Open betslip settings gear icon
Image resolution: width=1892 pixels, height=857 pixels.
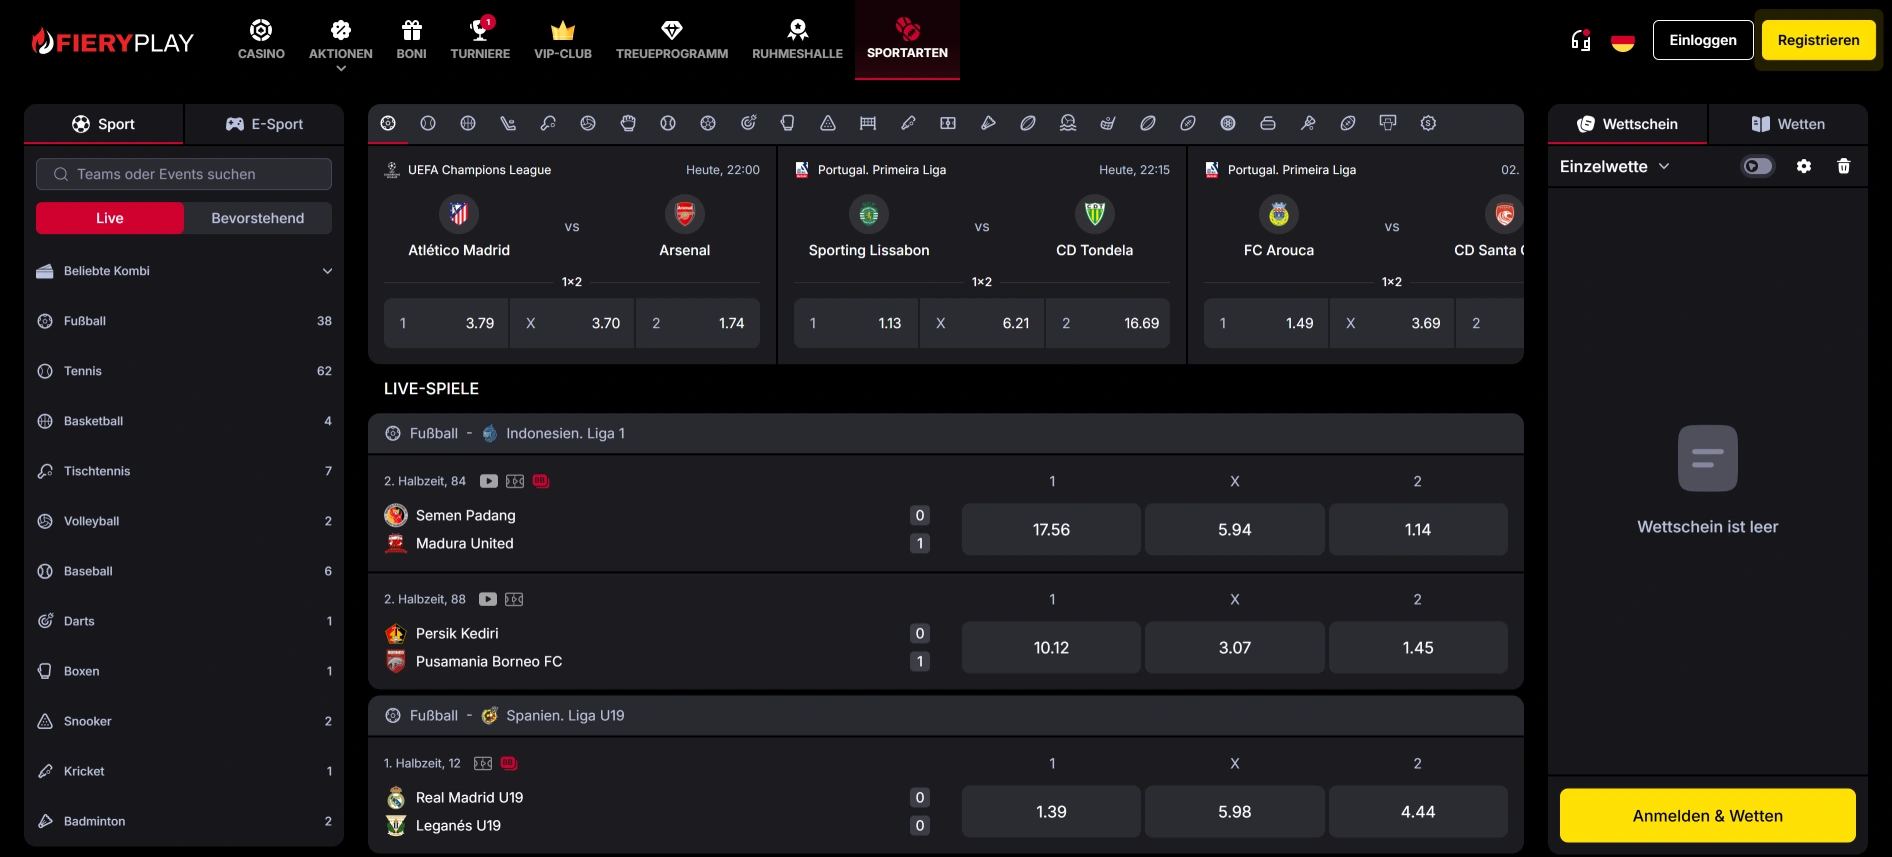(x=1804, y=166)
